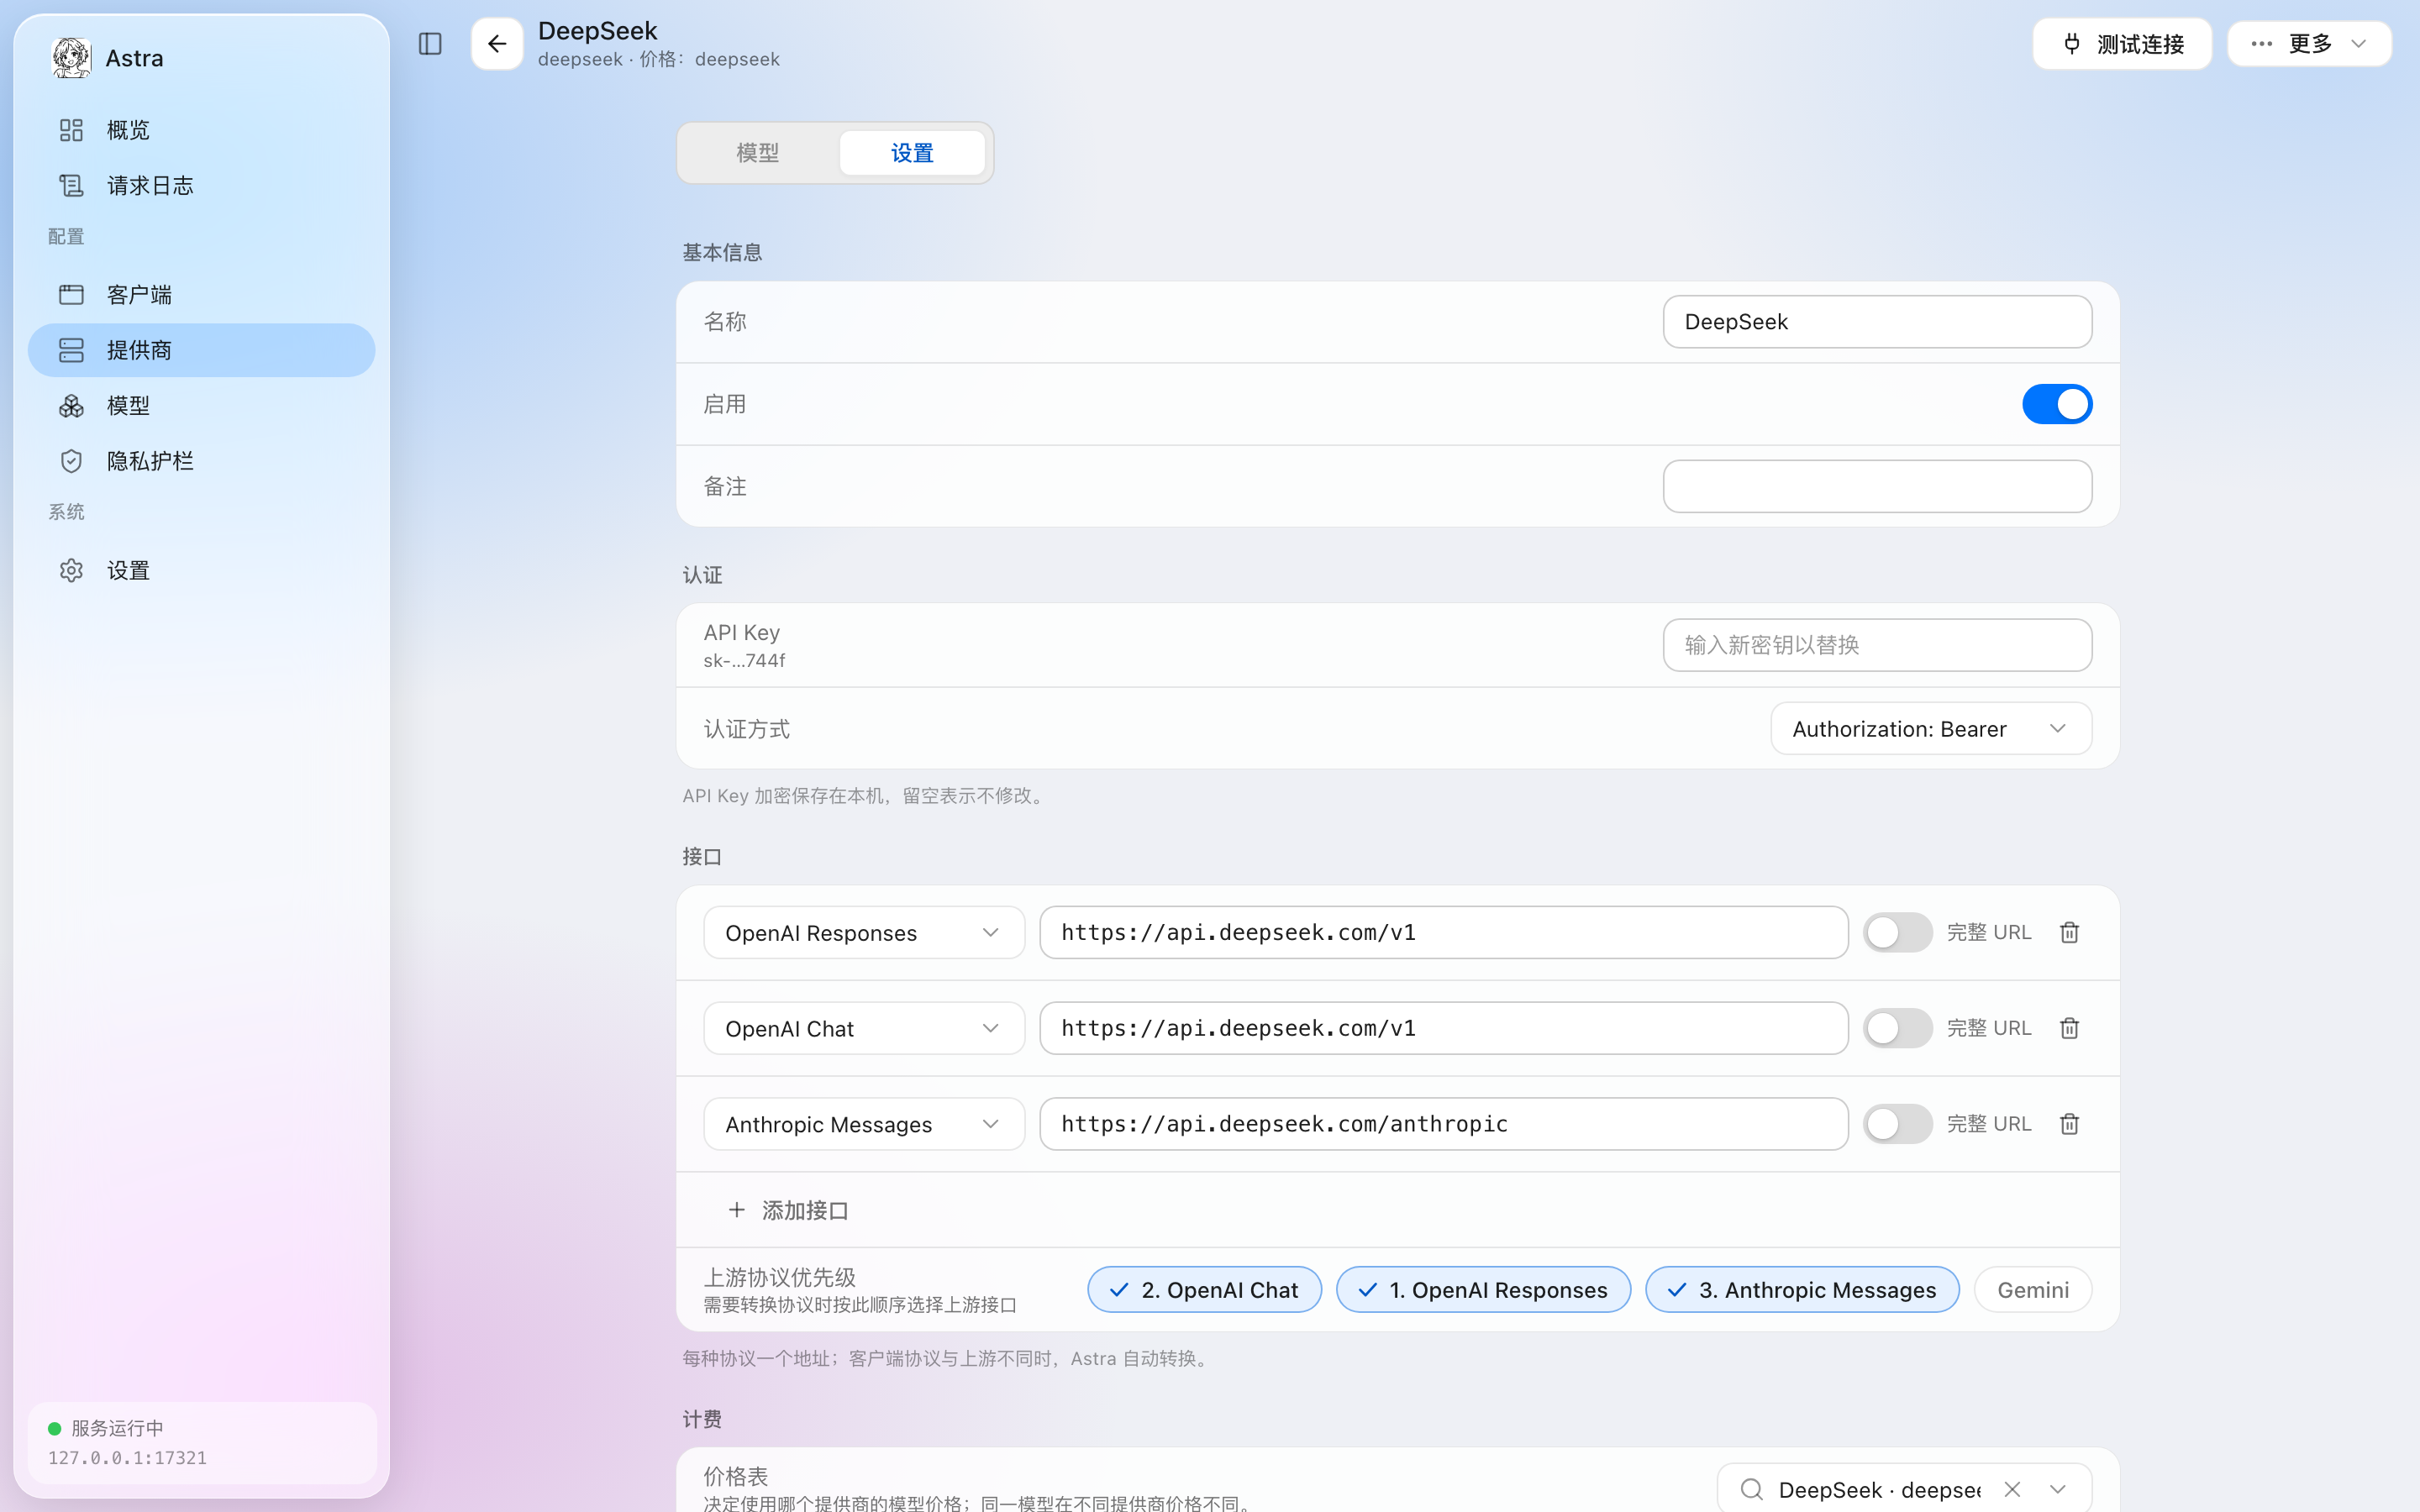Click the 名称 name field
This screenshot has width=2420, height=1512.
point(1877,322)
